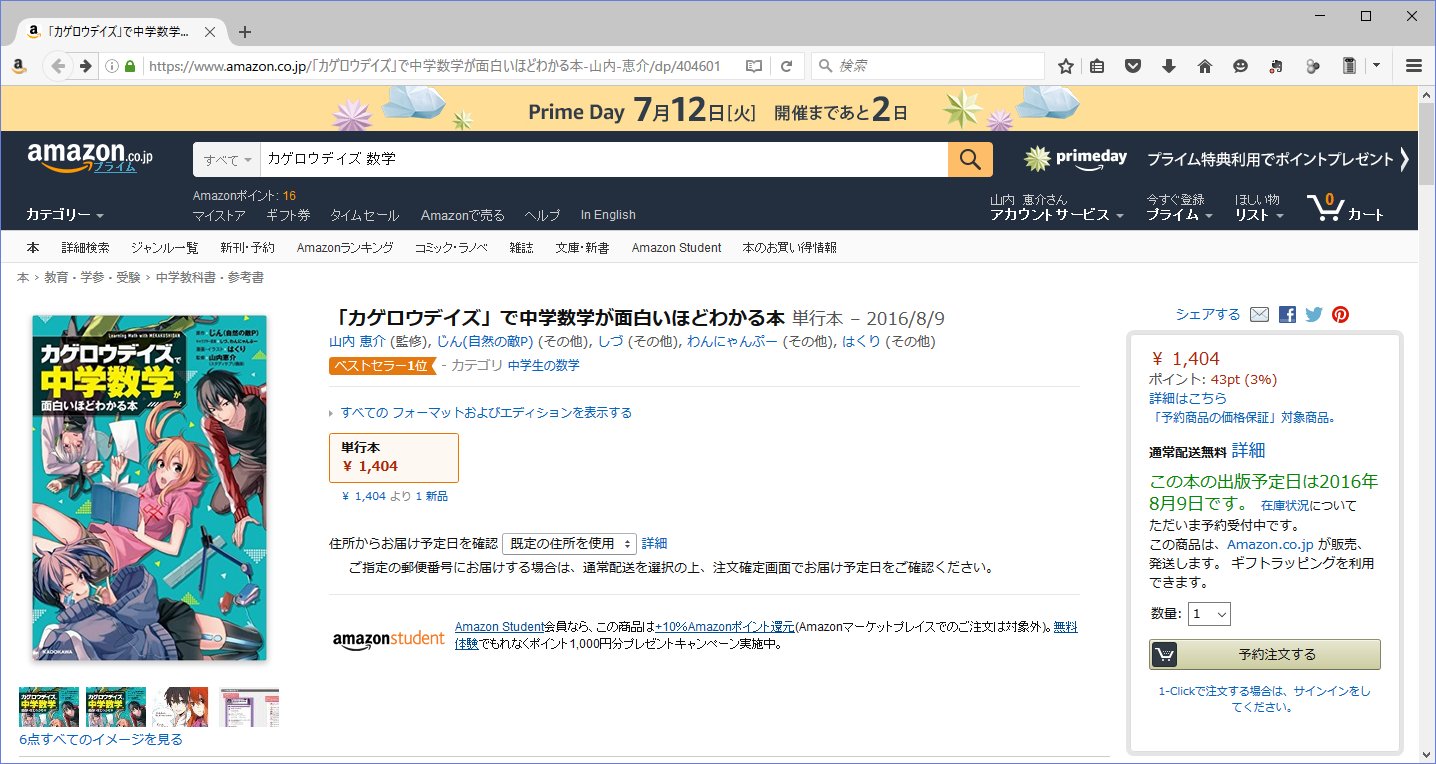Save the page to Pocket

pyautogui.click(x=1133, y=66)
